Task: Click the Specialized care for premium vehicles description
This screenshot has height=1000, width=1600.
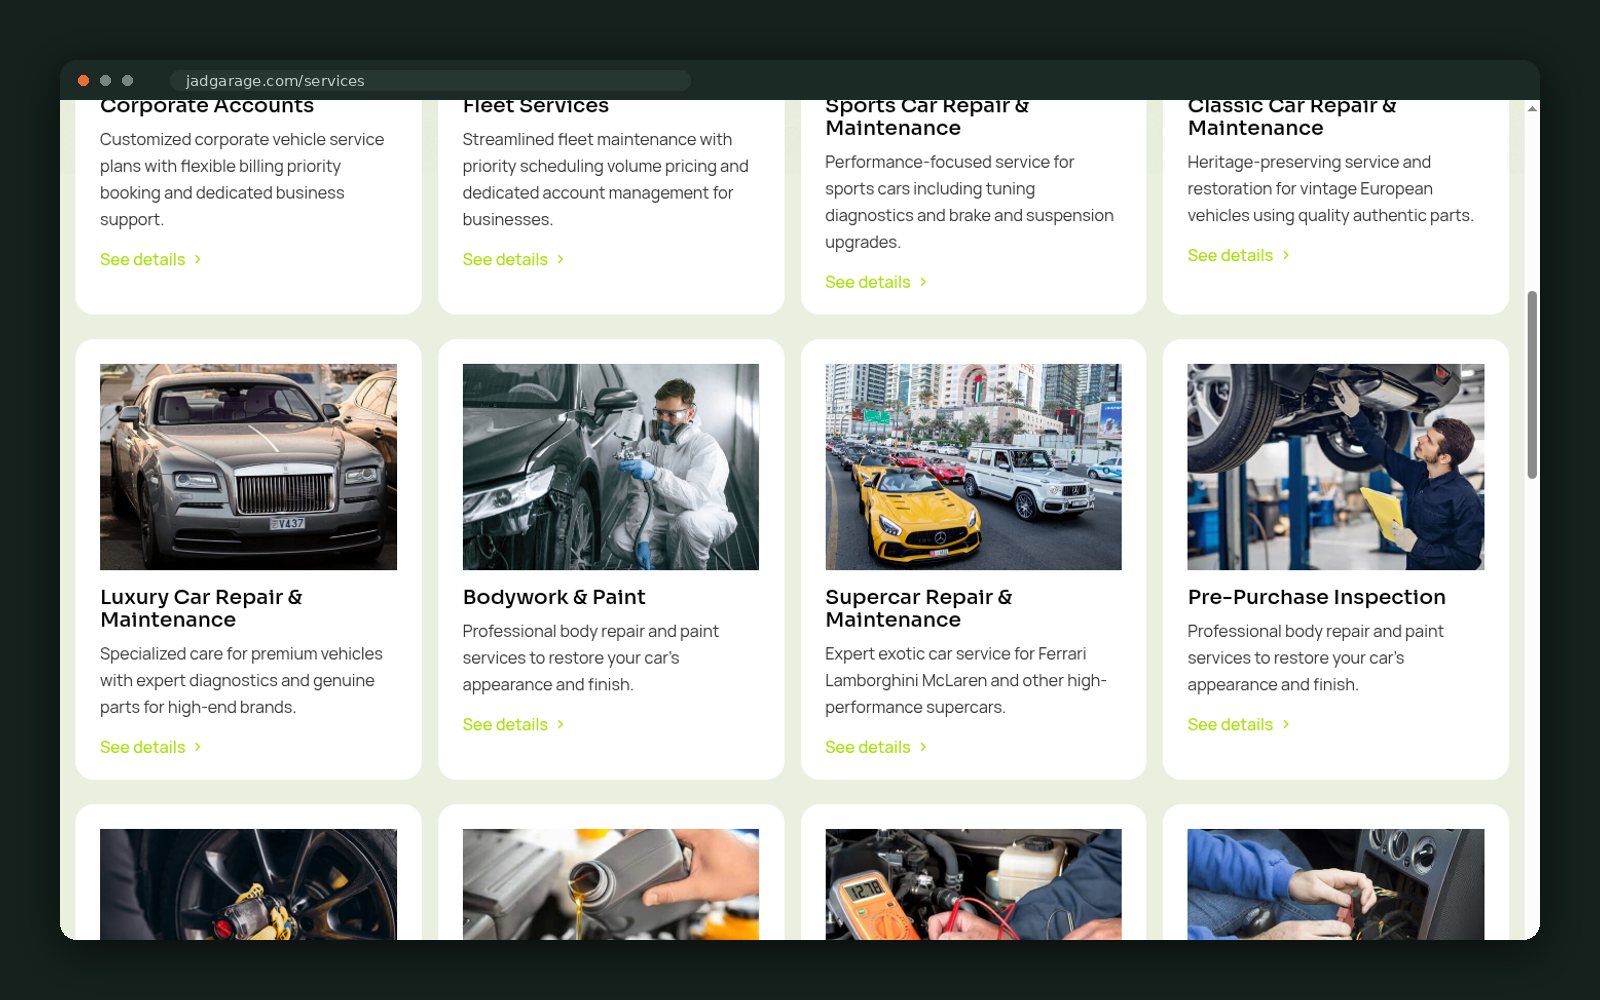Action: pos(241,680)
